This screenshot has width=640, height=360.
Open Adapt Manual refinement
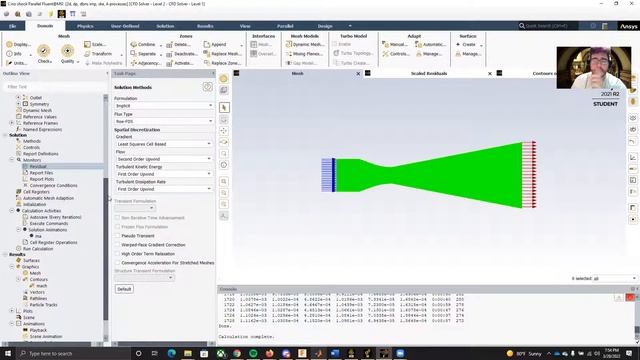[394, 44]
